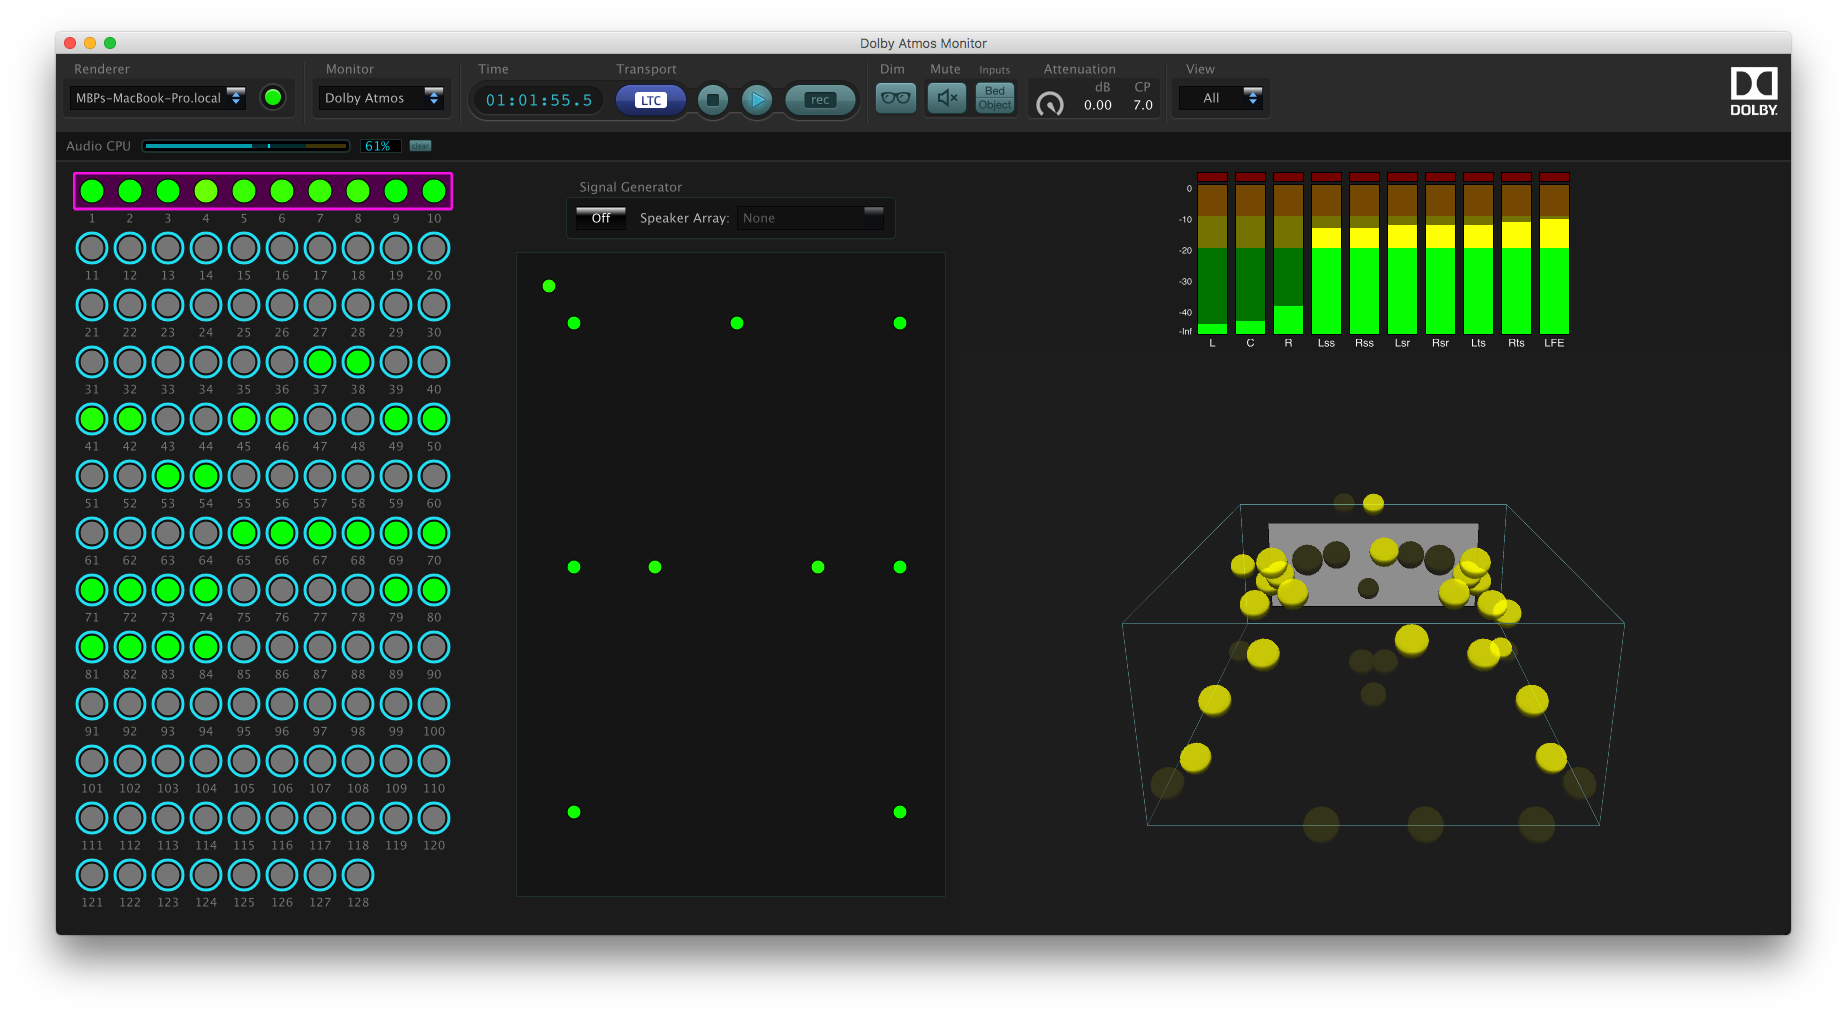The width and height of the screenshot is (1847, 1015).
Task: Click the Dolby logo icon
Action: tap(1754, 91)
